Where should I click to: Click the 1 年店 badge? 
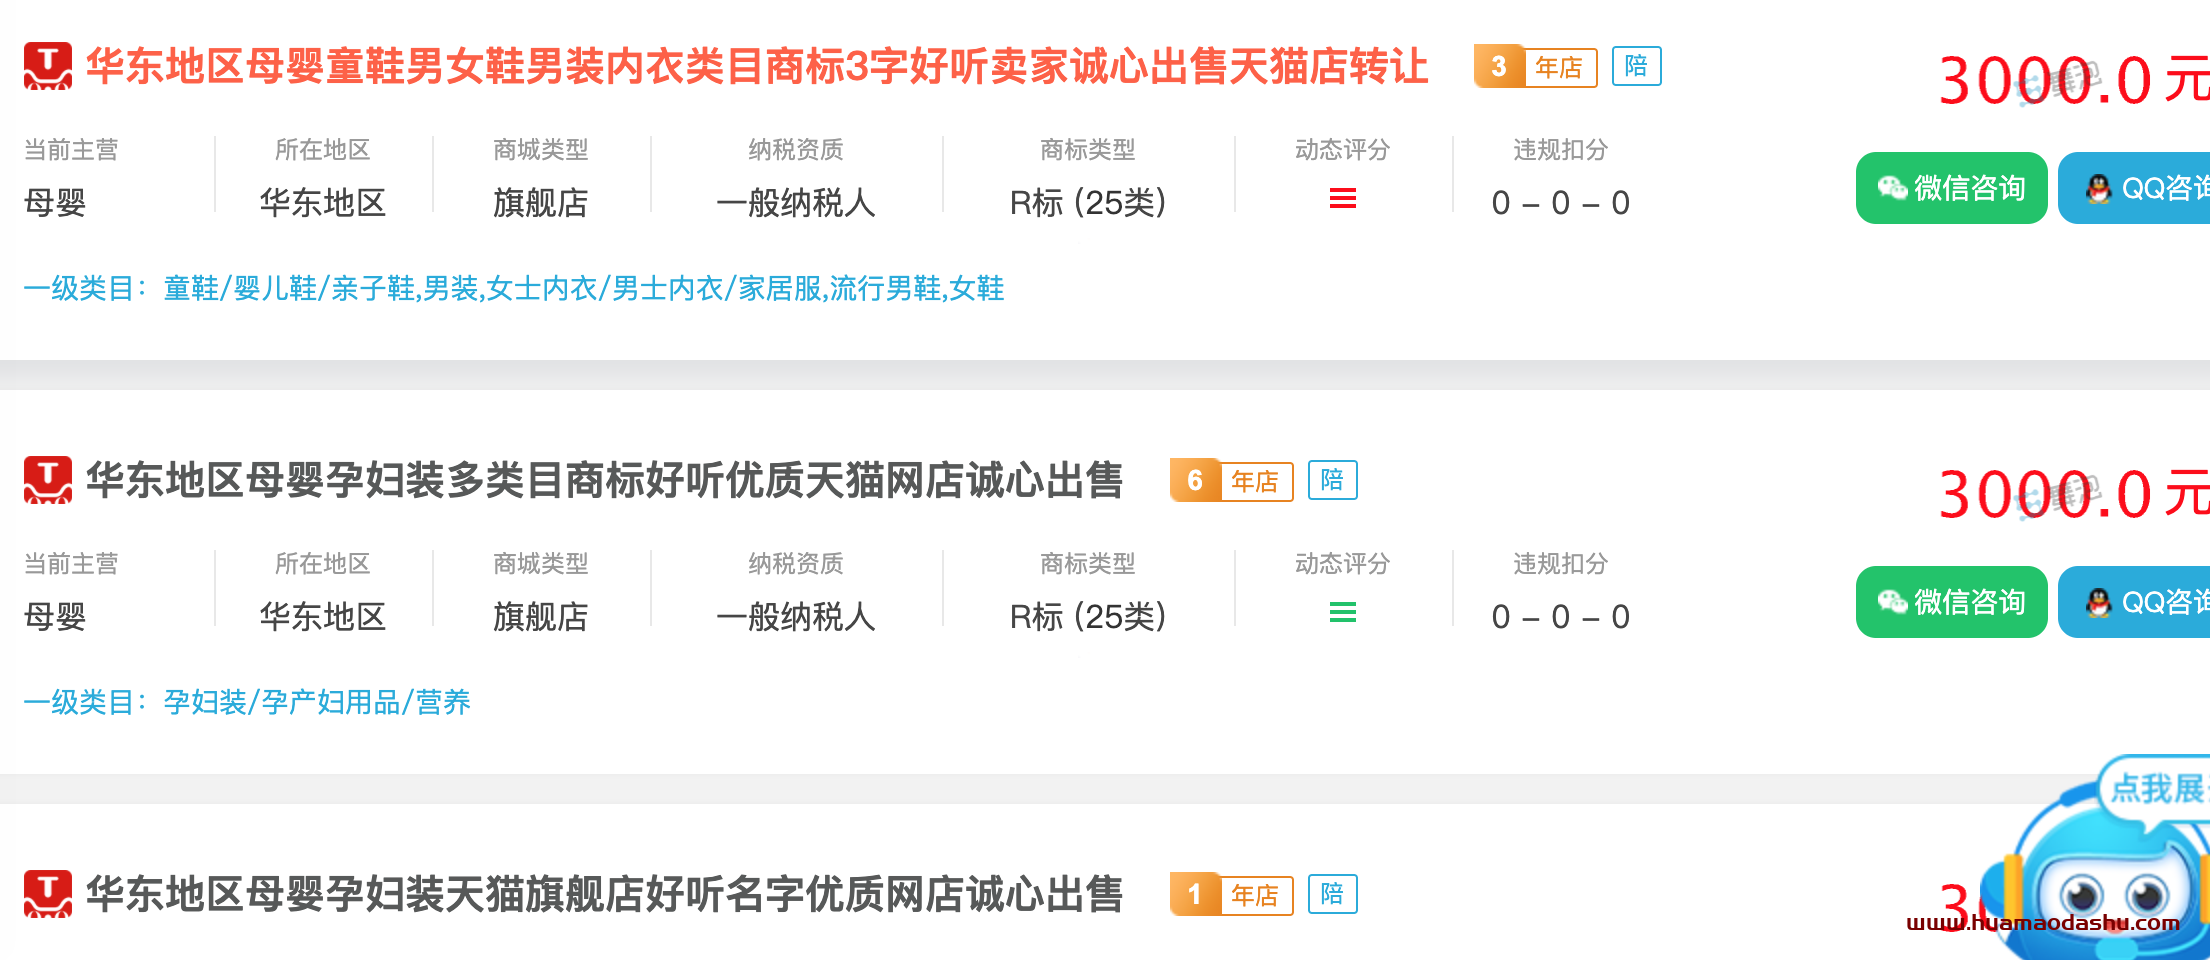point(1231,895)
